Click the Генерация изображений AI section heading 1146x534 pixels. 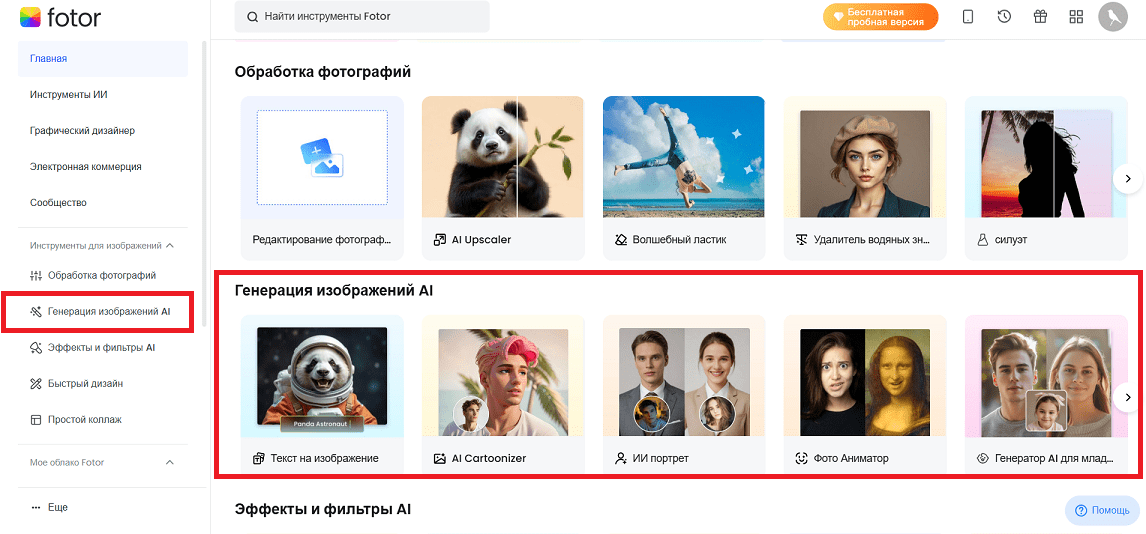[x=334, y=291]
